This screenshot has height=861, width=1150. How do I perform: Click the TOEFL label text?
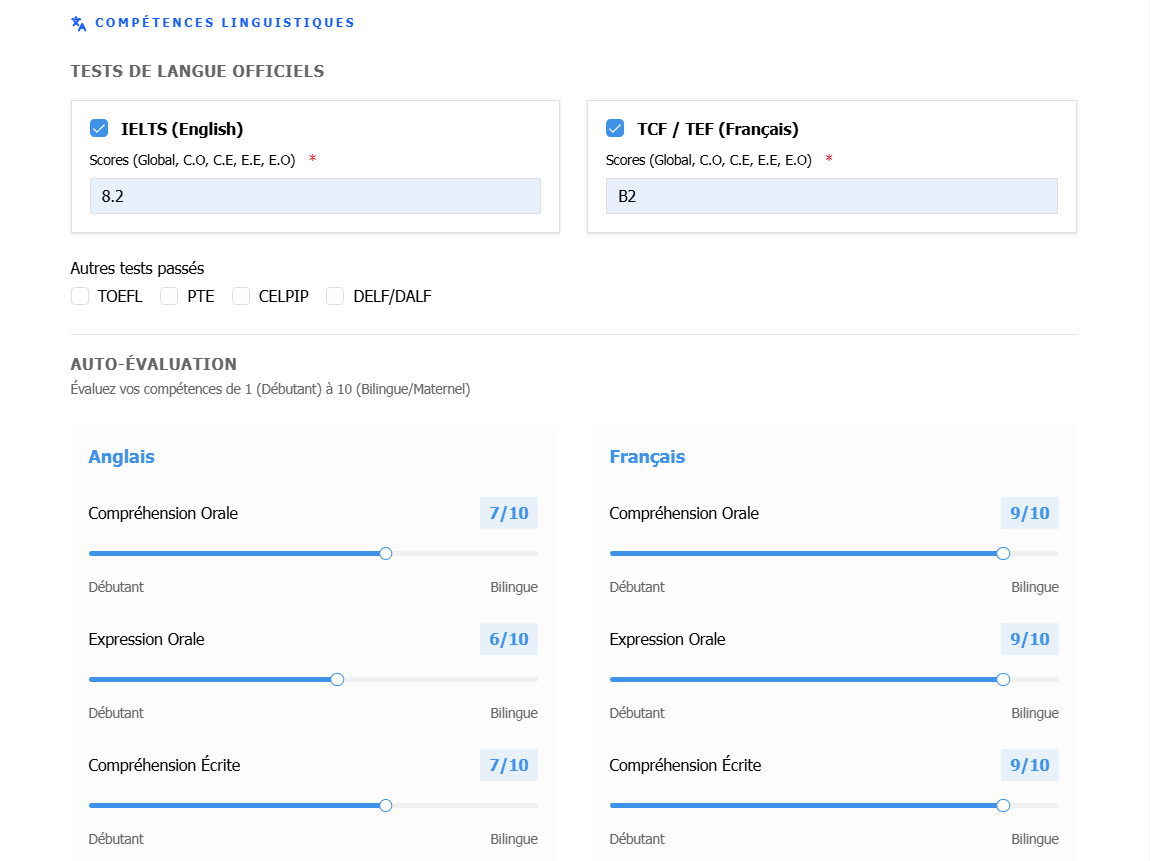[x=120, y=296]
